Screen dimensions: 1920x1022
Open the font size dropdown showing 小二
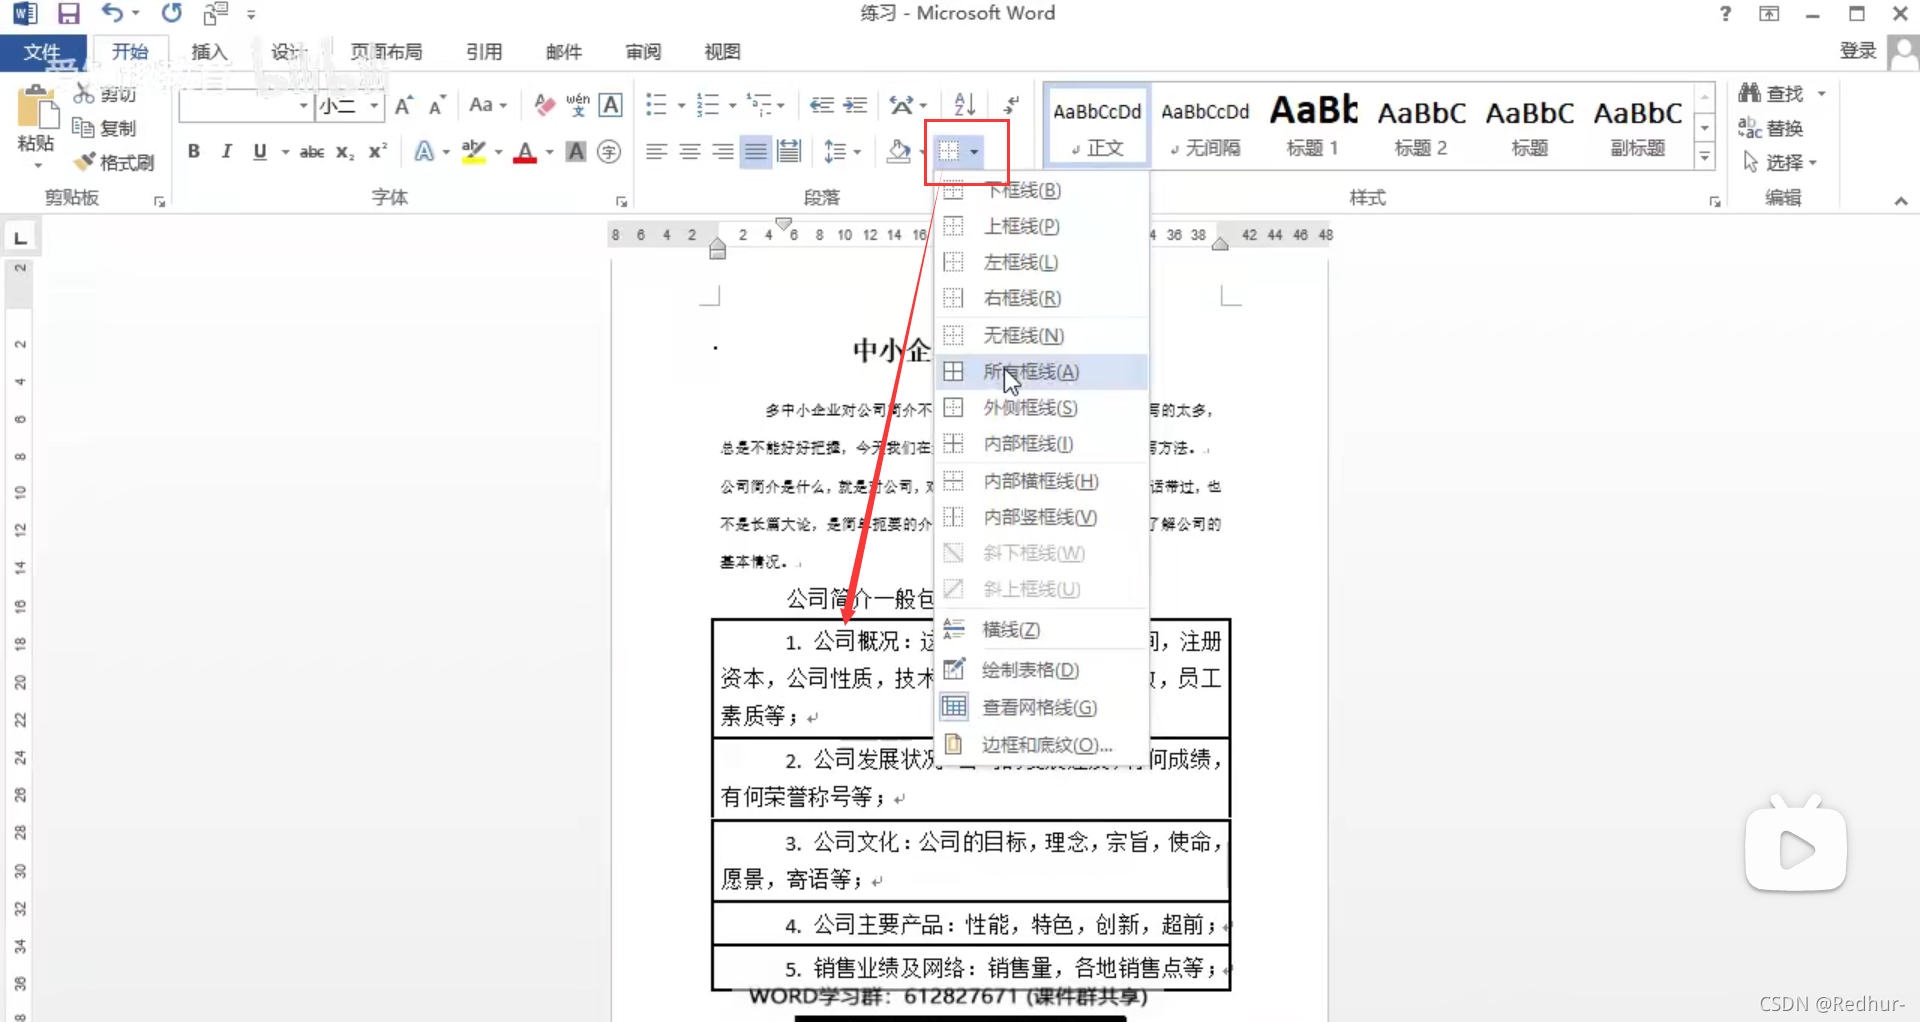click(372, 105)
